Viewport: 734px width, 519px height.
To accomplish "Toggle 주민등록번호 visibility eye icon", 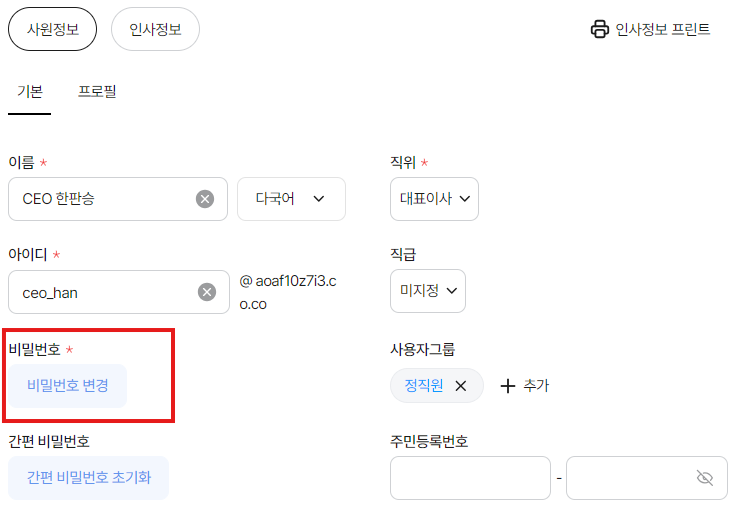I will pyautogui.click(x=705, y=479).
